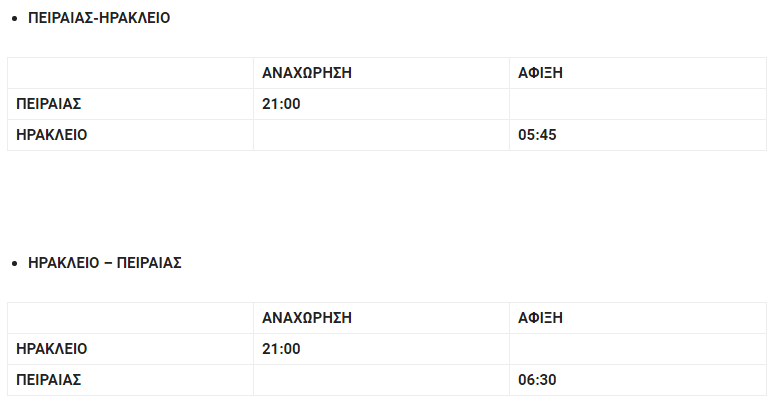Viewport: 773px width, 401px height.
Task: Click the ΠΕΙΡΑΙΑΣ-ΗΡΑΚΛΕΙΟ route heading
Action: tap(99, 18)
